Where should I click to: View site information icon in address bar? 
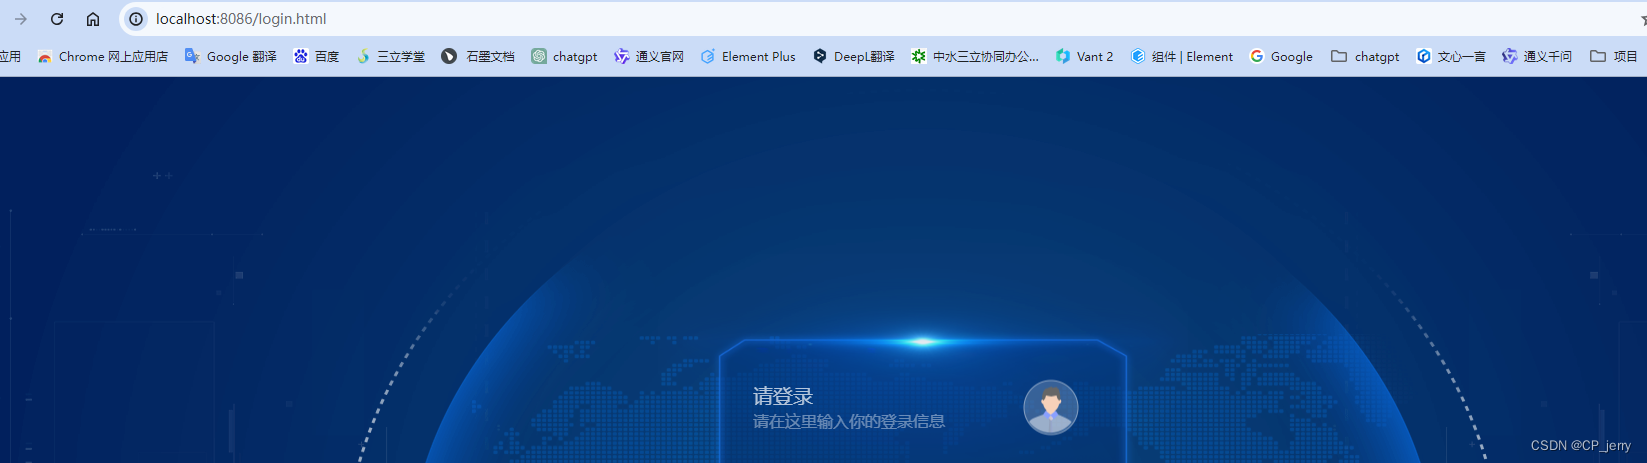(x=136, y=19)
